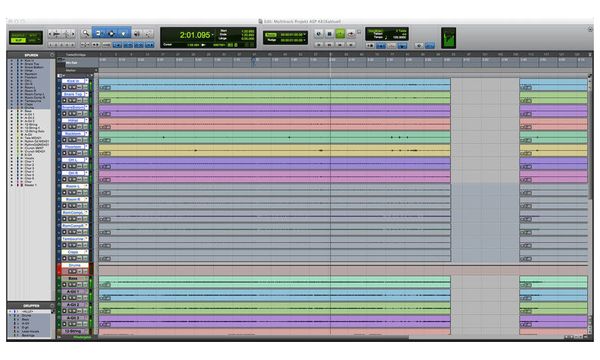Image resolution: width=600 pixels, height=360 pixels.
Task: Select the Grabber hand tool
Action: point(124,34)
